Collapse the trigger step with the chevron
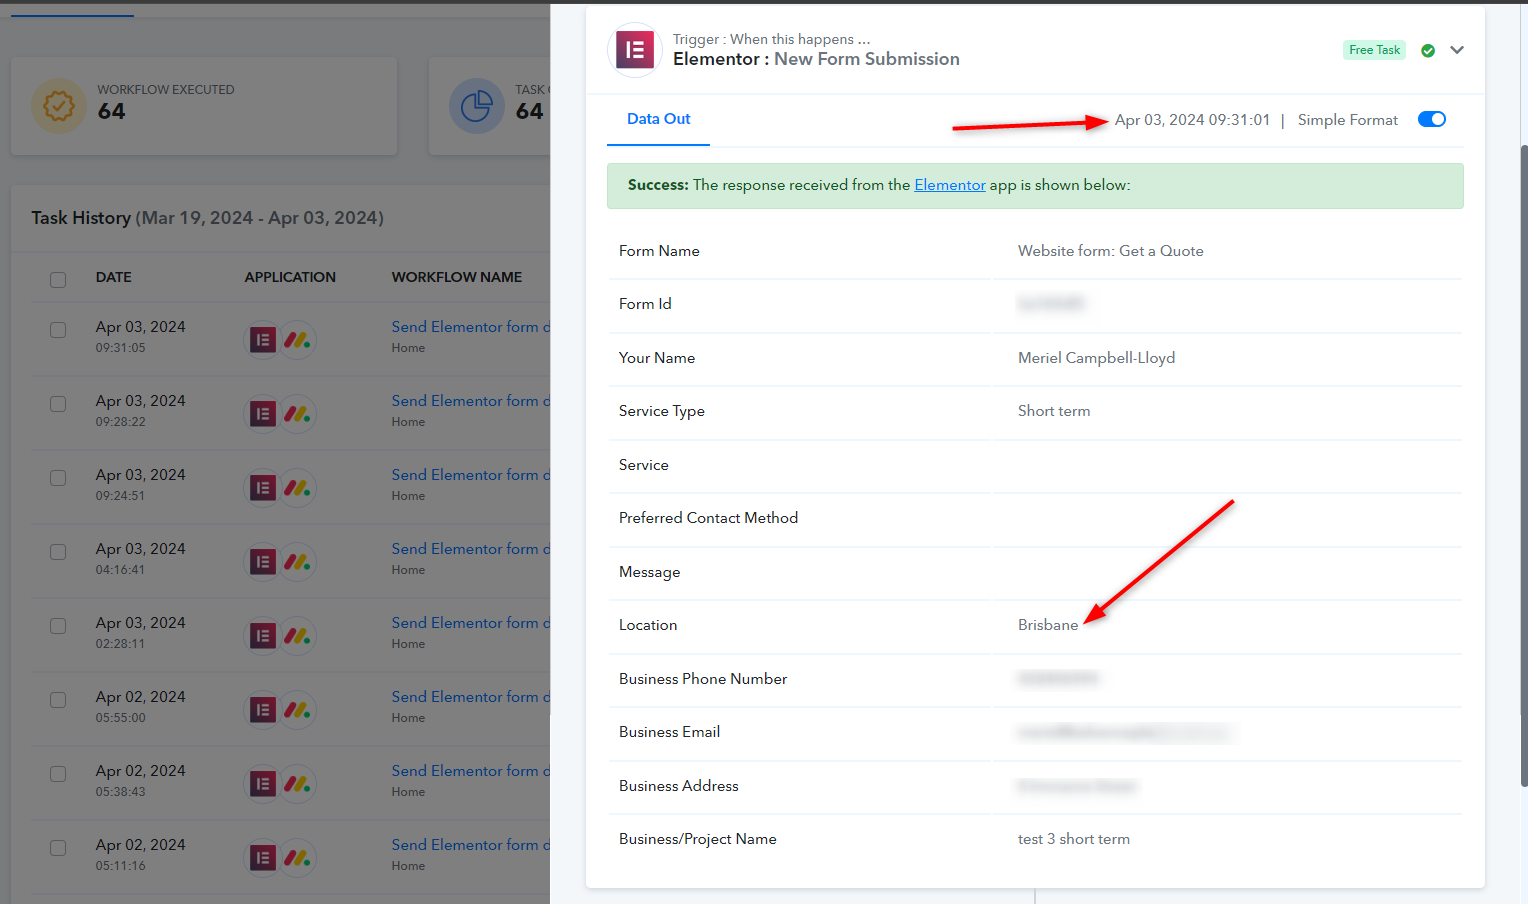 pos(1457,50)
